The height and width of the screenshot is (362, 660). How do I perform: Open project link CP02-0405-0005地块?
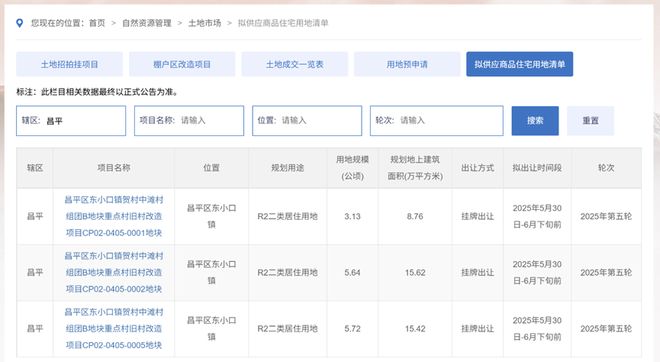coord(114,328)
